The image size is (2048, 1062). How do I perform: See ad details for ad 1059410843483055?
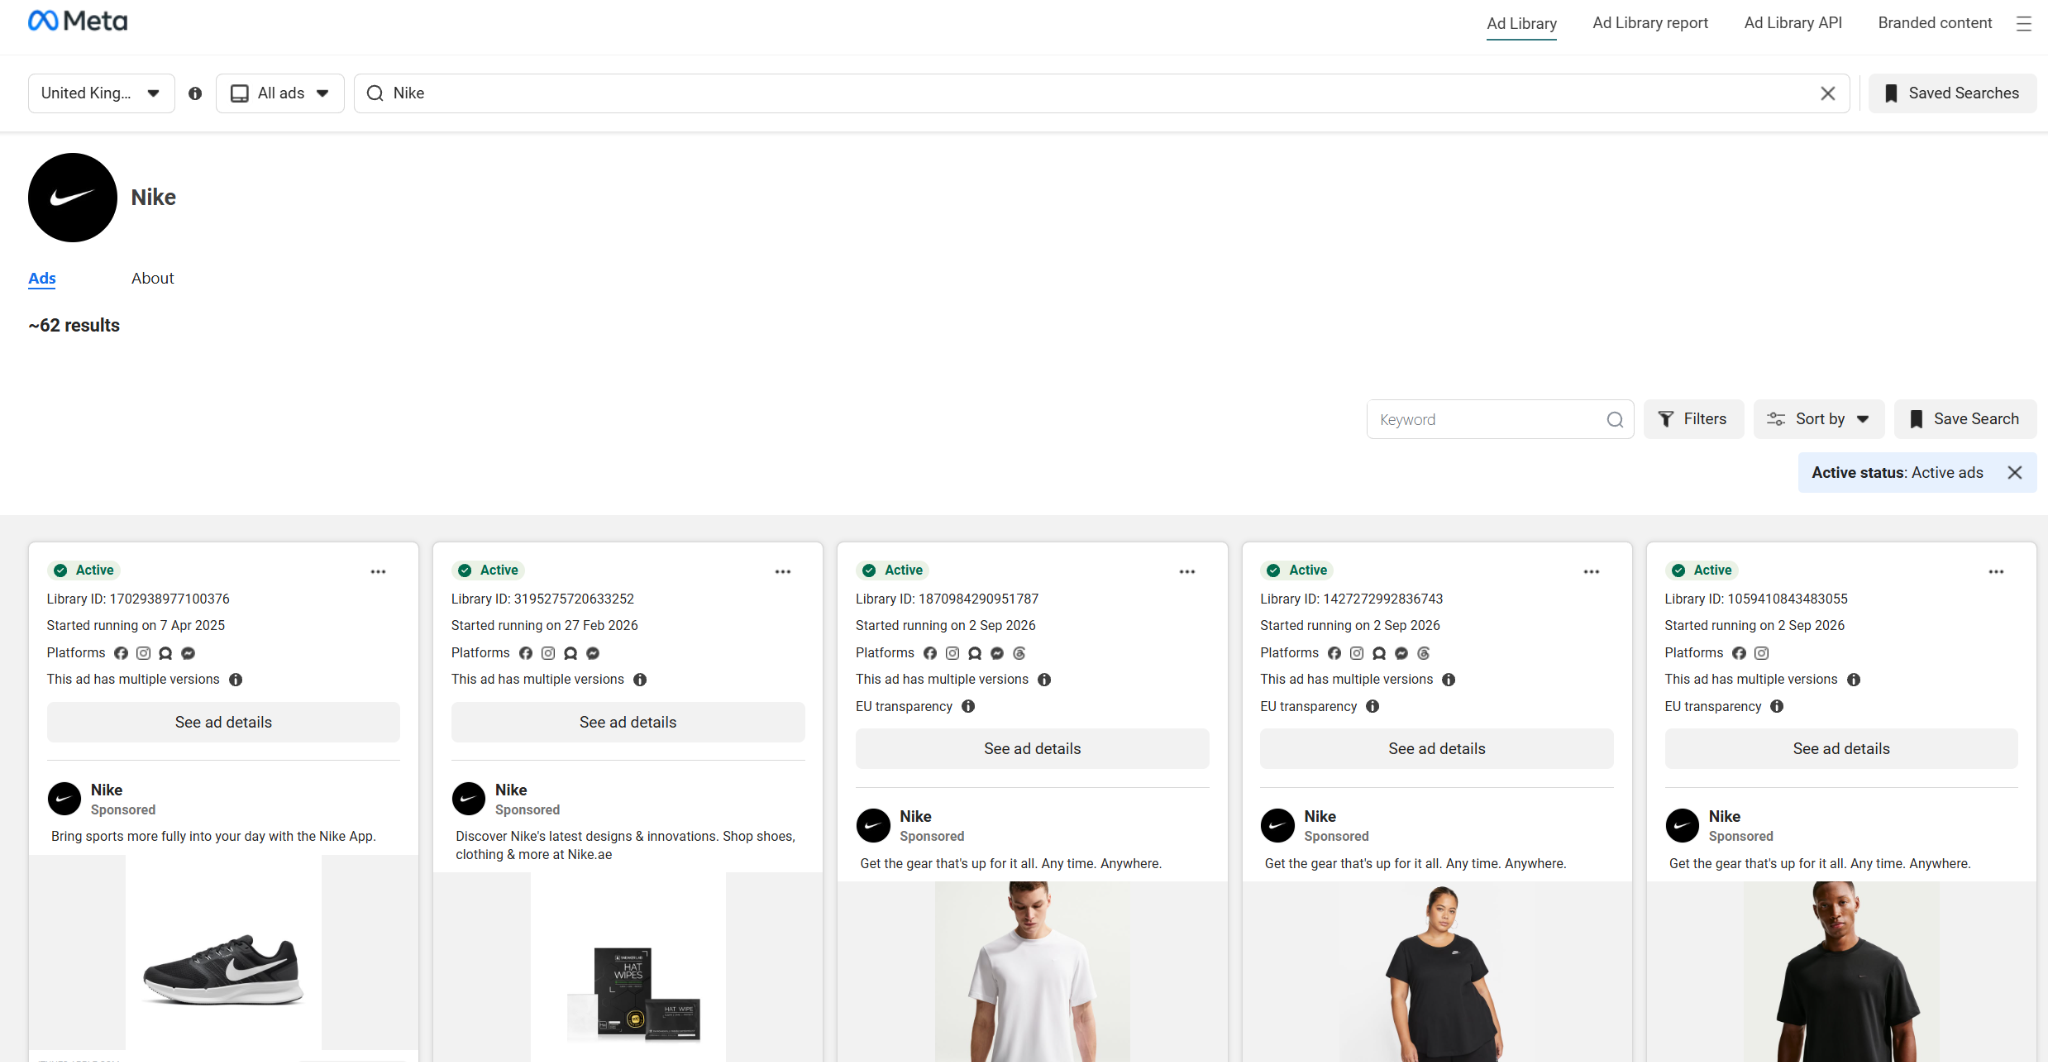[1841, 749]
